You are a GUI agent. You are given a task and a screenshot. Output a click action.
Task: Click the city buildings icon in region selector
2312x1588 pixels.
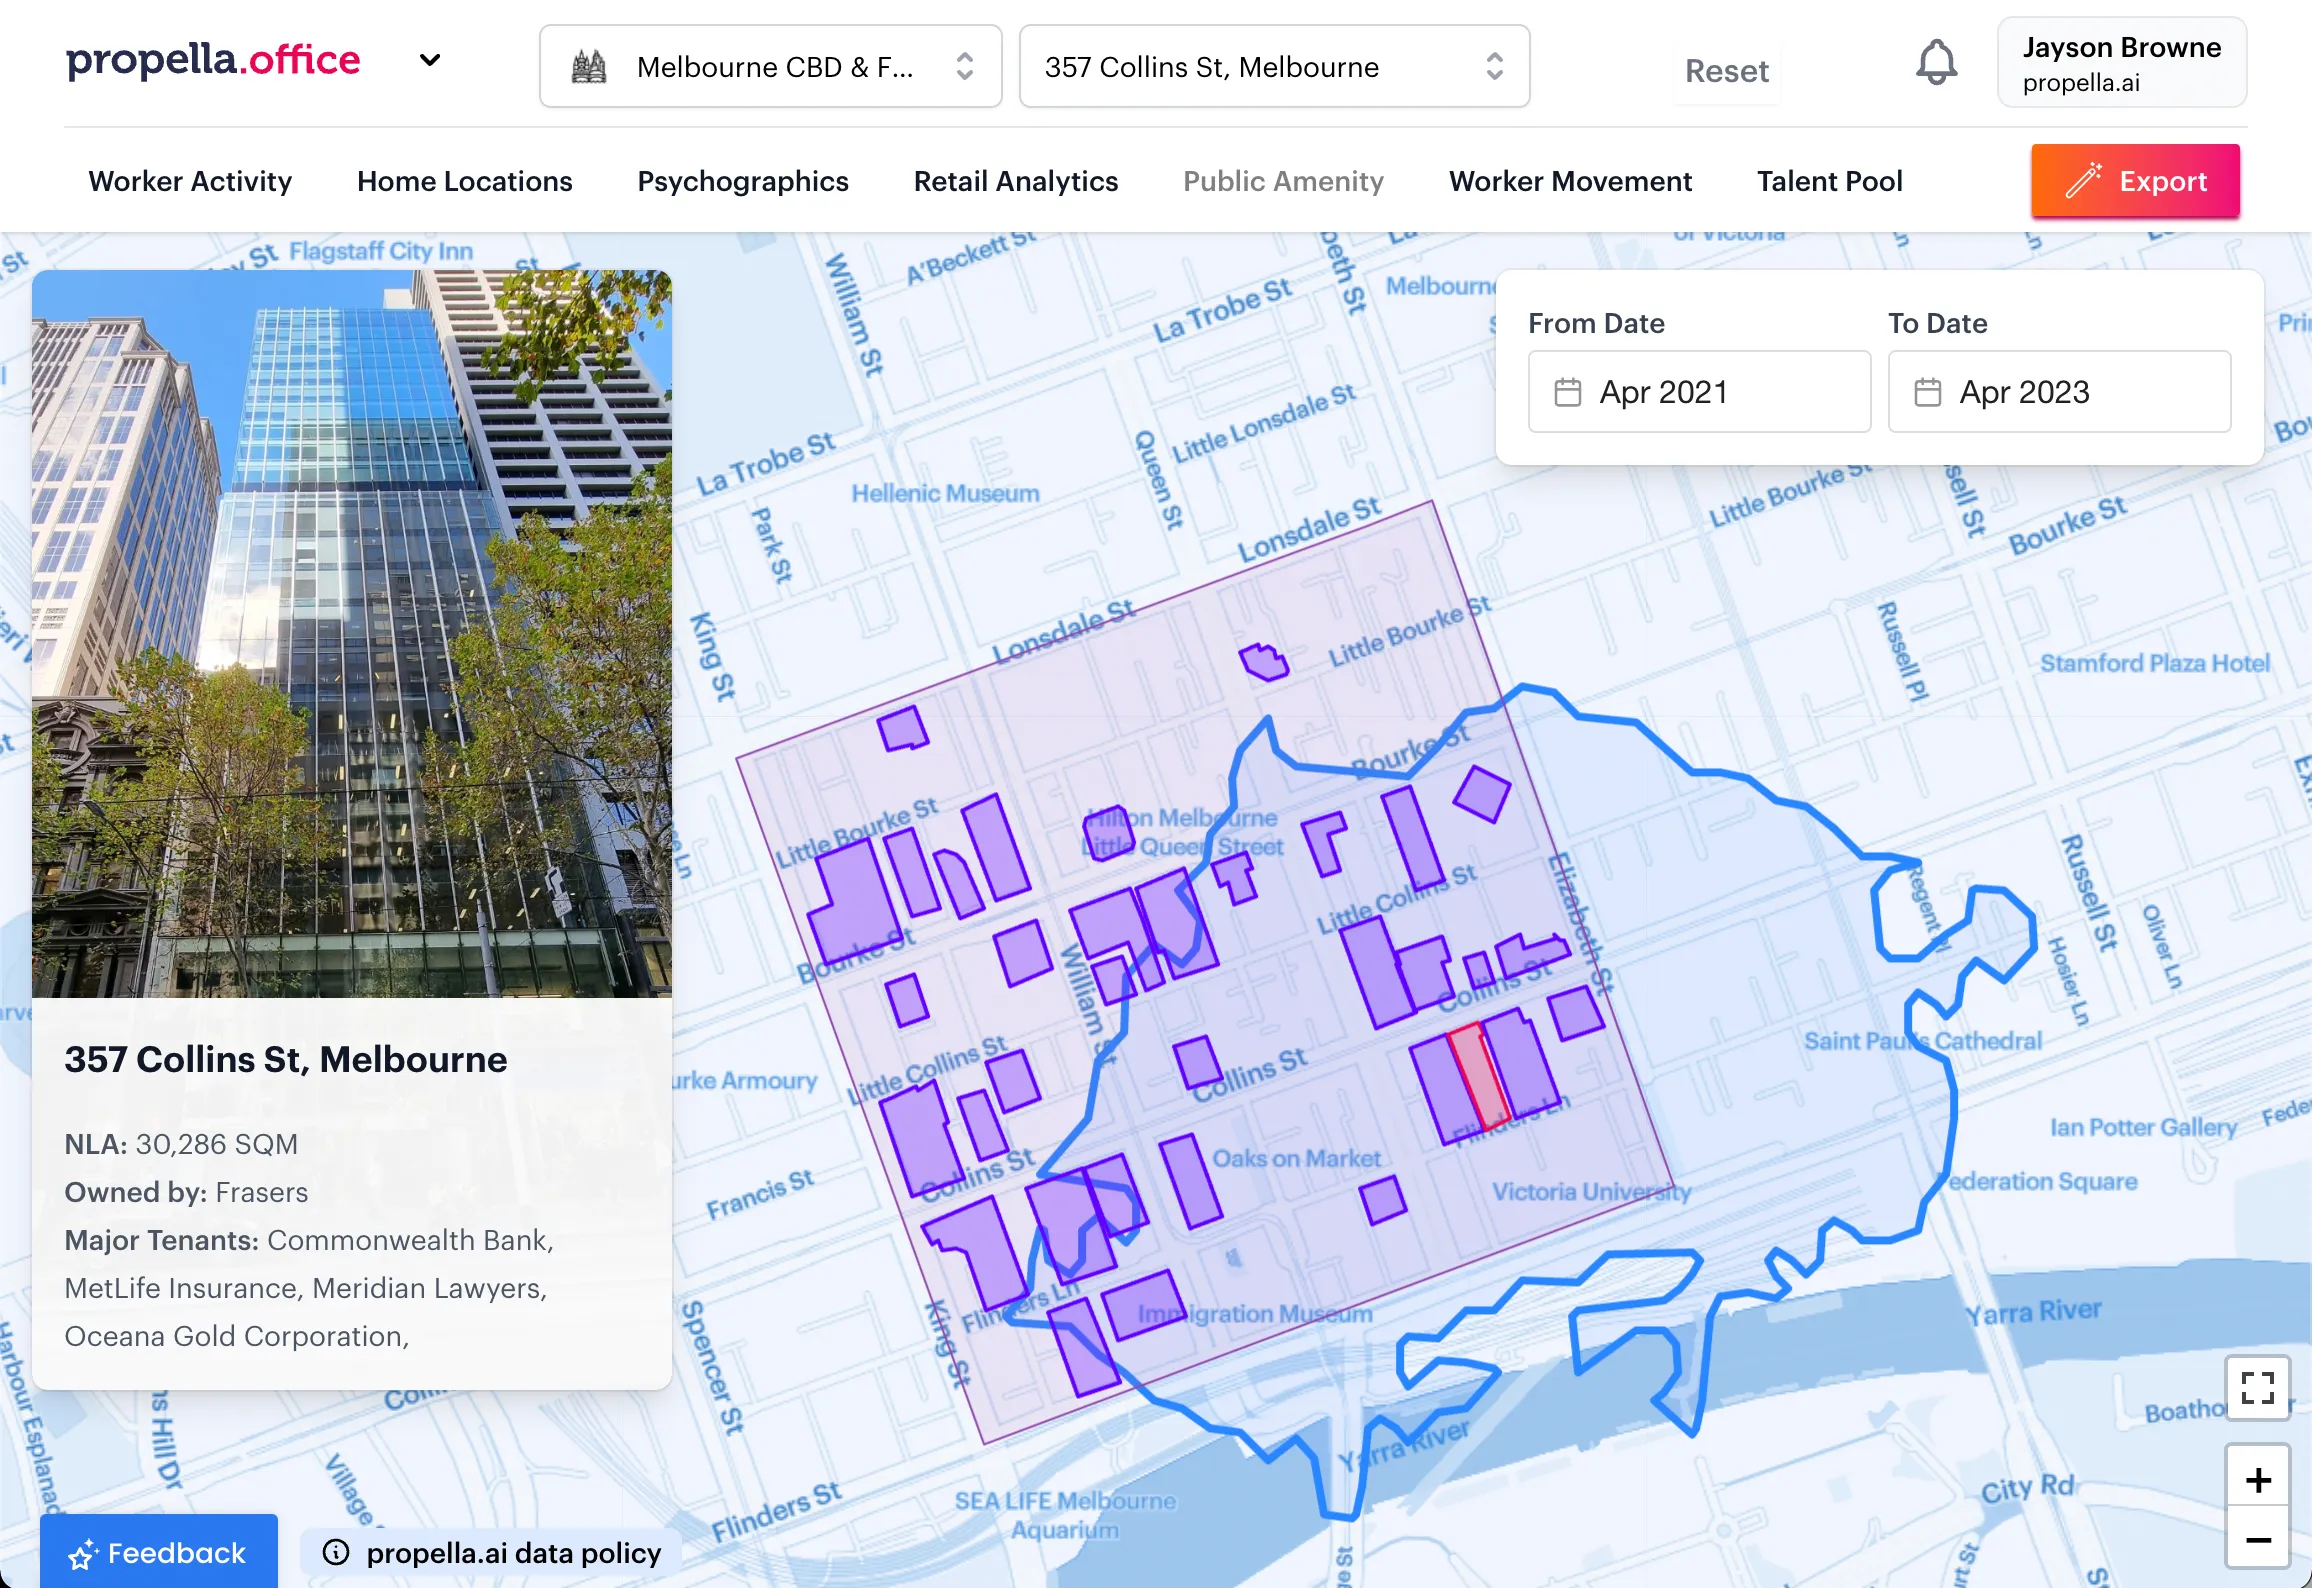tap(588, 67)
